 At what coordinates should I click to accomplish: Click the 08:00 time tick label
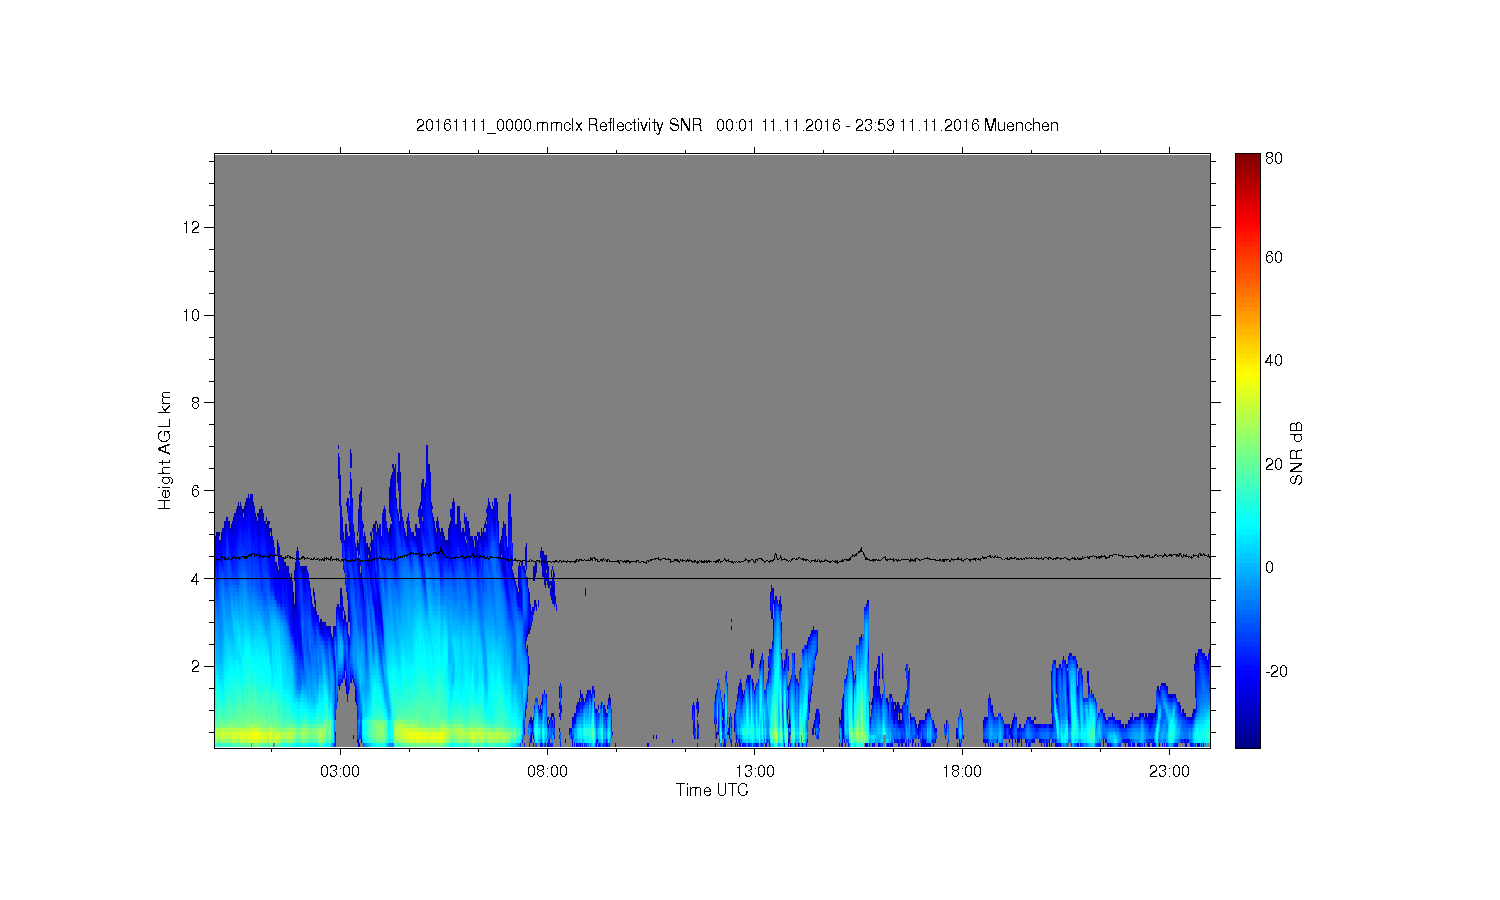click(x=547, y=772)
